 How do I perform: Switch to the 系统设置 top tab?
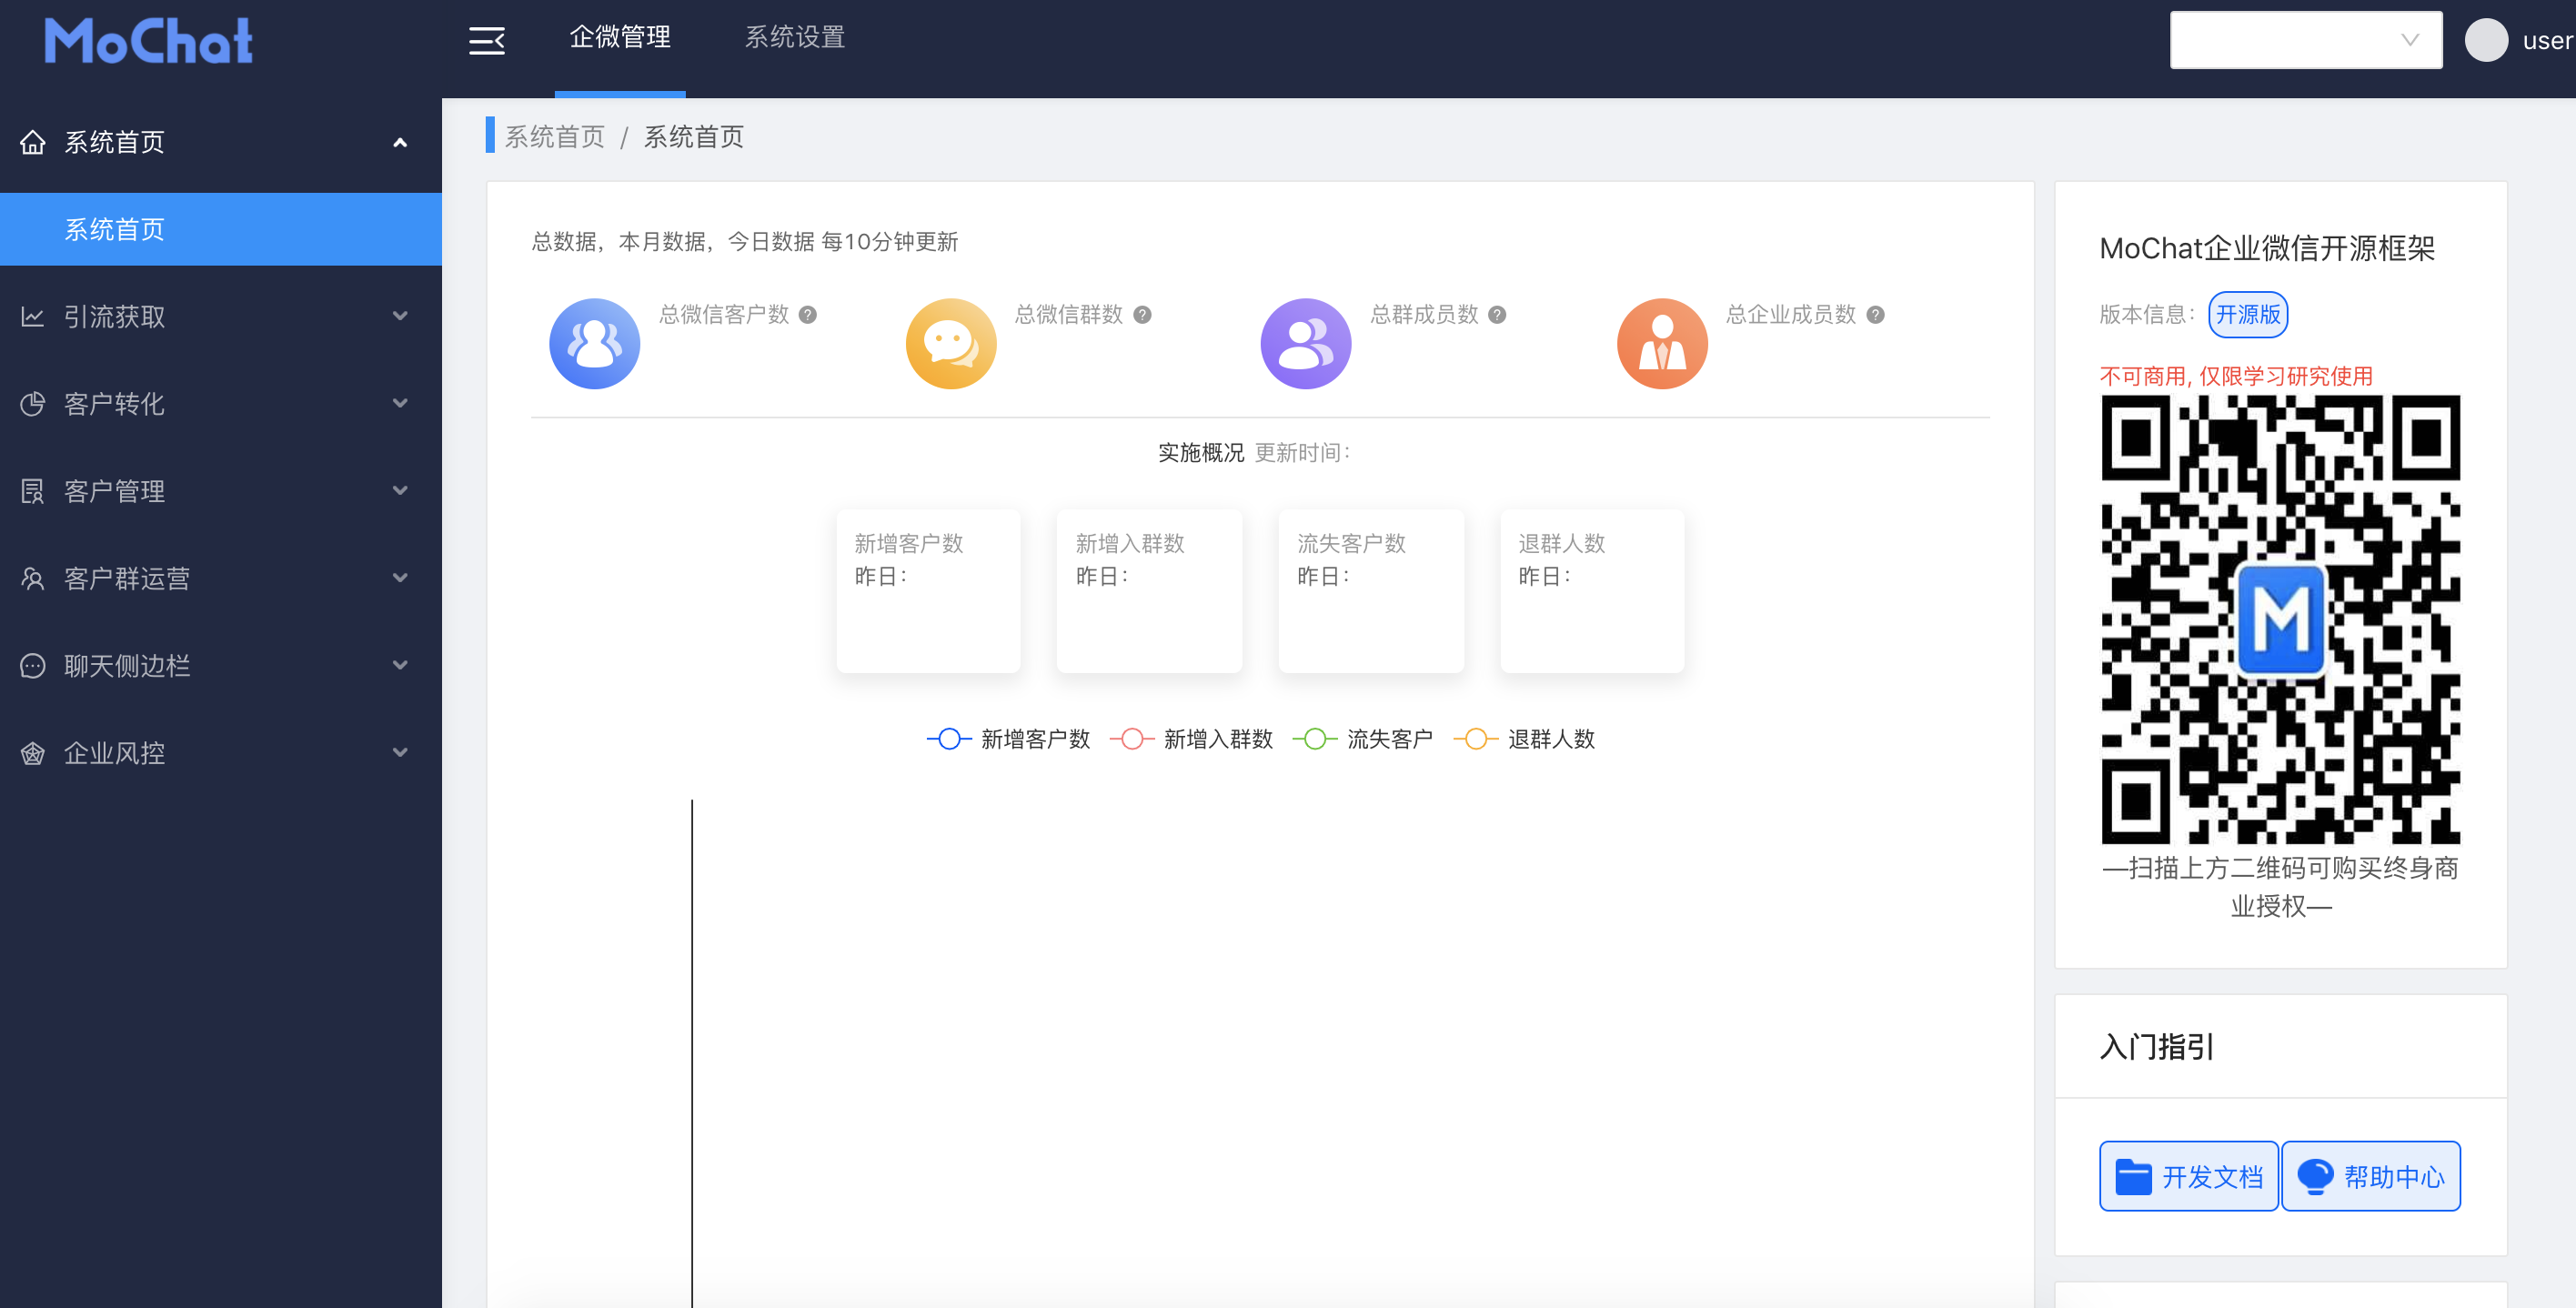pos(795,38)
